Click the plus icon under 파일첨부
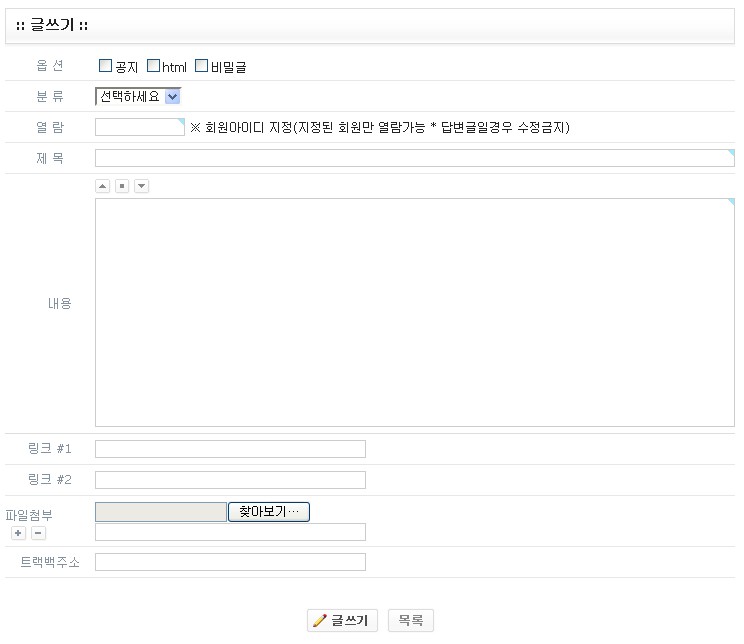This screenshot has width=744, height=644. (x=18, y=533)
